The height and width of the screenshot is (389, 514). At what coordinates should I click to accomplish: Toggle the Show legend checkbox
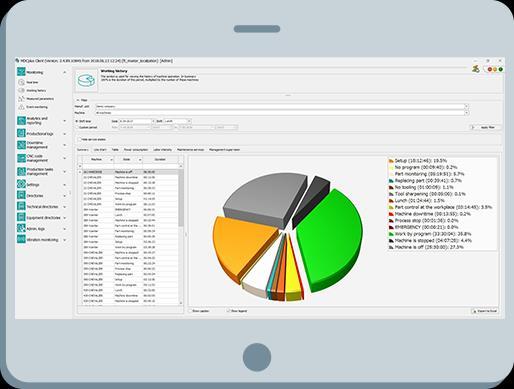pyautogui.click(x=228, y=311)
